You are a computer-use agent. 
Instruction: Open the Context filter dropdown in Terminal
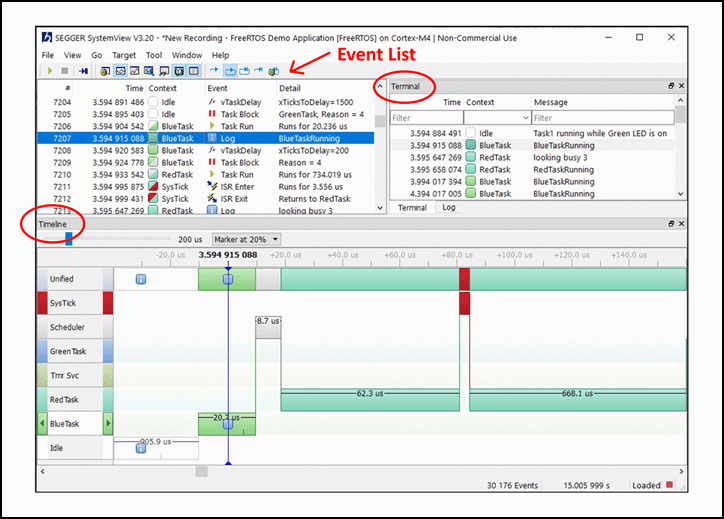(497, 118)
